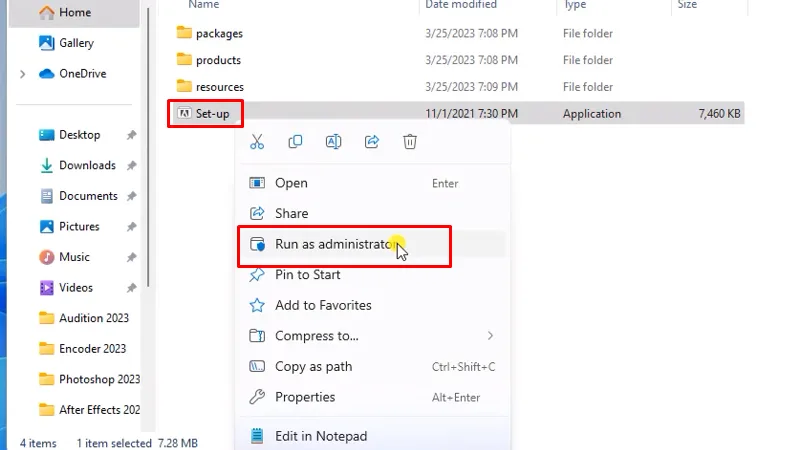Viewport: 800px width, 450px height.
Task: Click the Set-up application icon
Action: click(x=184, y=113)
